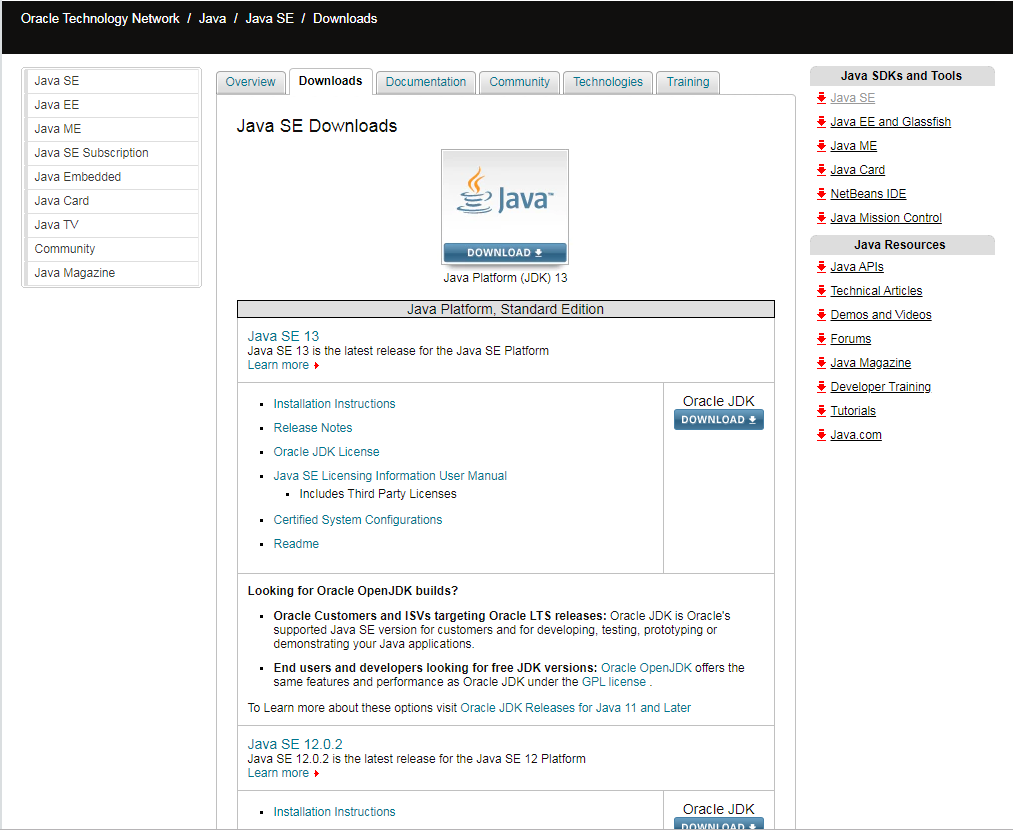Click Java SE in the breadcrumb trail

tap(269, 19)
